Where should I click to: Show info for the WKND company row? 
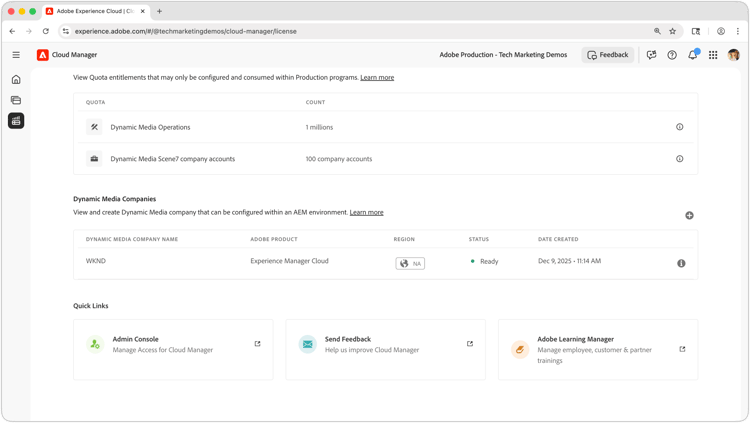click(681, 263)
